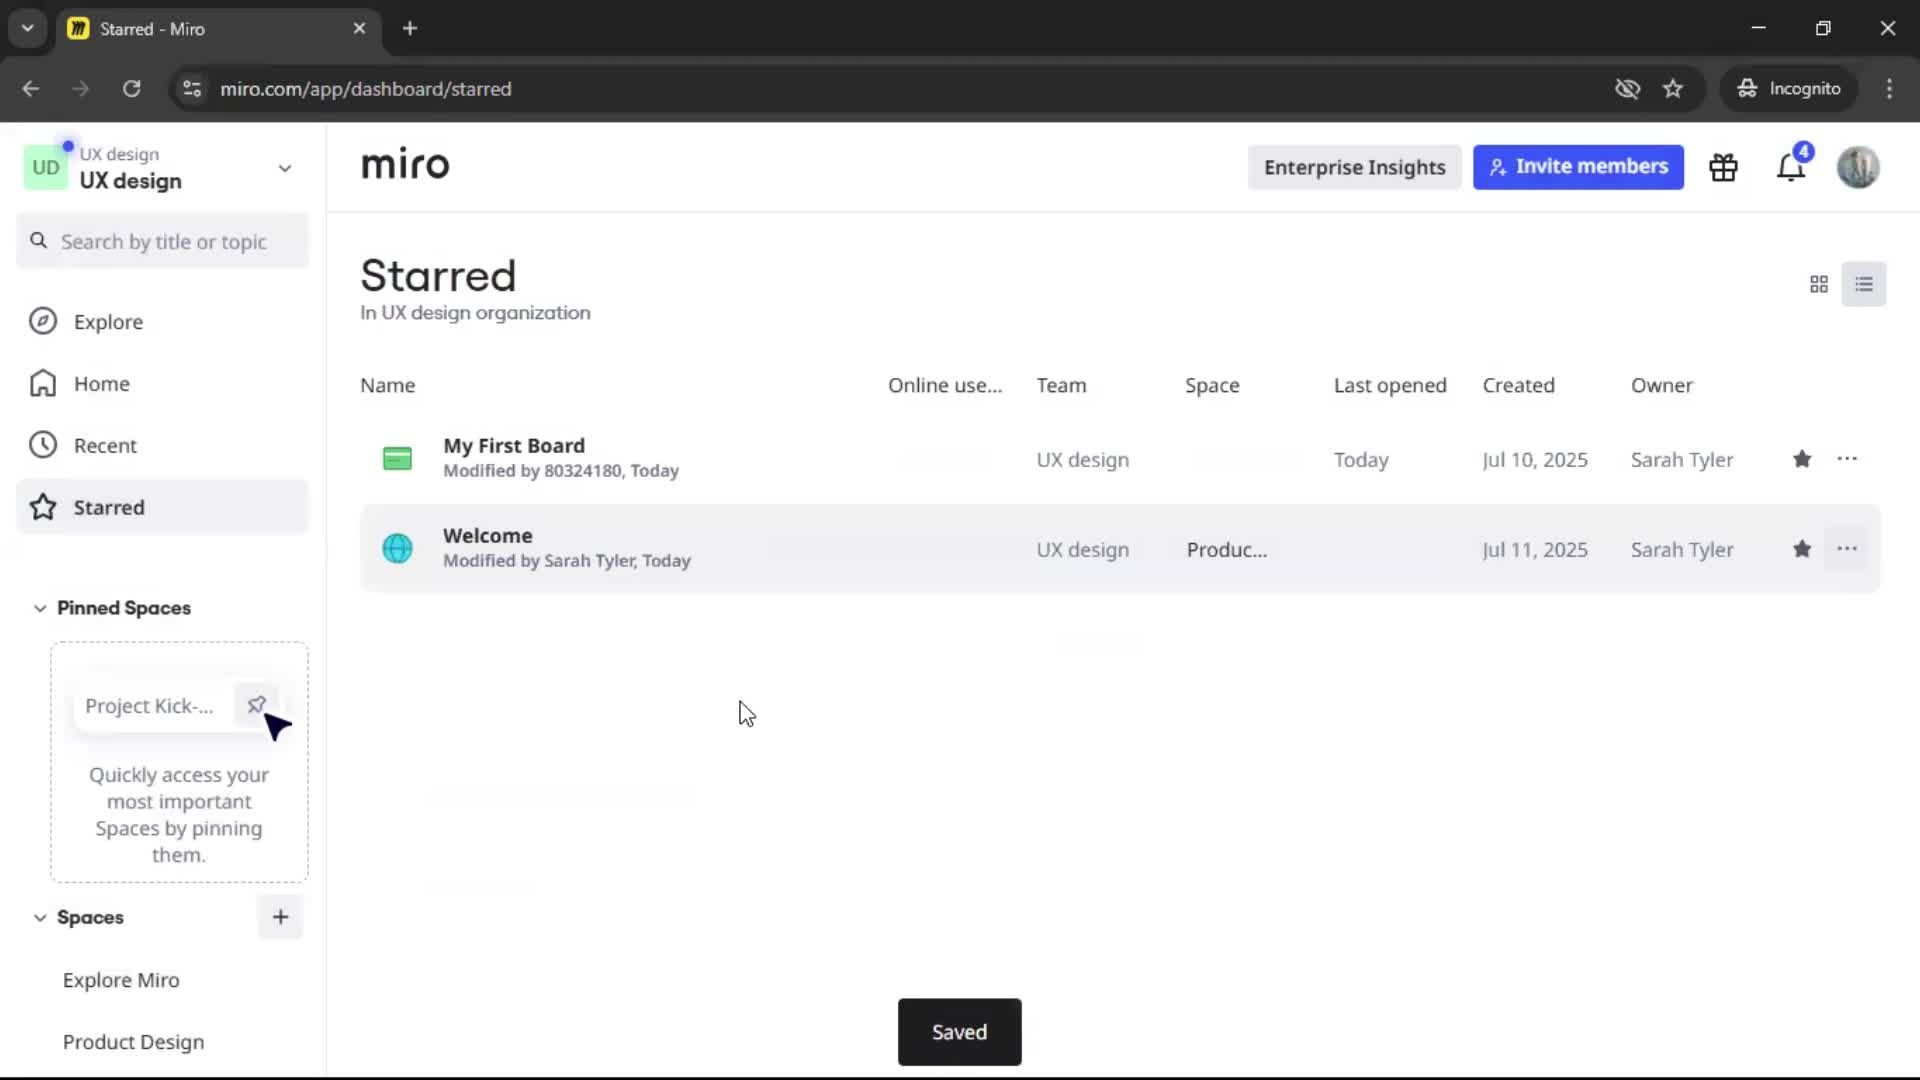Viewport: 1920px width, 1080px height.
Task: Click the globe Welcome board icon
Action: pyautogui.click(x=397, y=548)
